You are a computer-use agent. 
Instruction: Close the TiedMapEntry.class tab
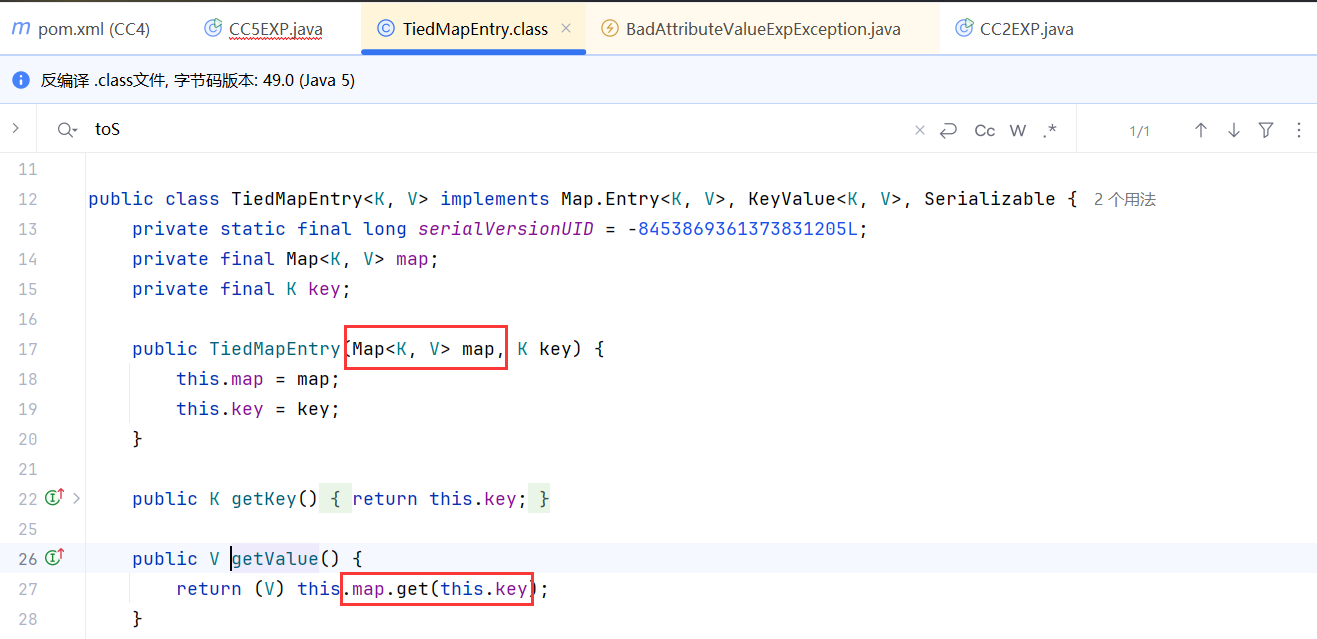coord(566,29)
